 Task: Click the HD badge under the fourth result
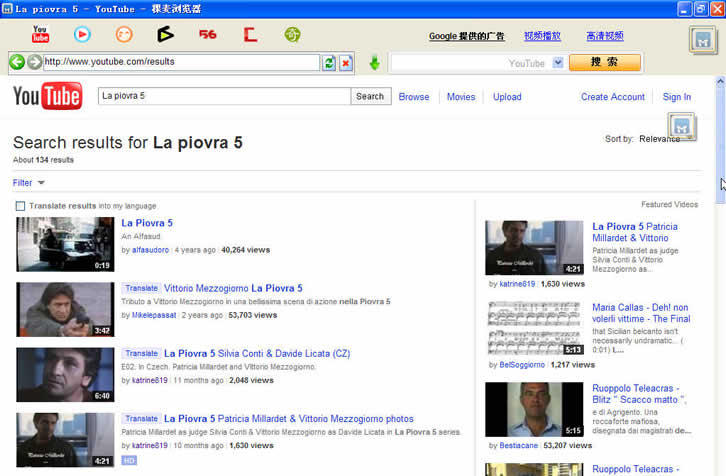(x=129, y=460)
